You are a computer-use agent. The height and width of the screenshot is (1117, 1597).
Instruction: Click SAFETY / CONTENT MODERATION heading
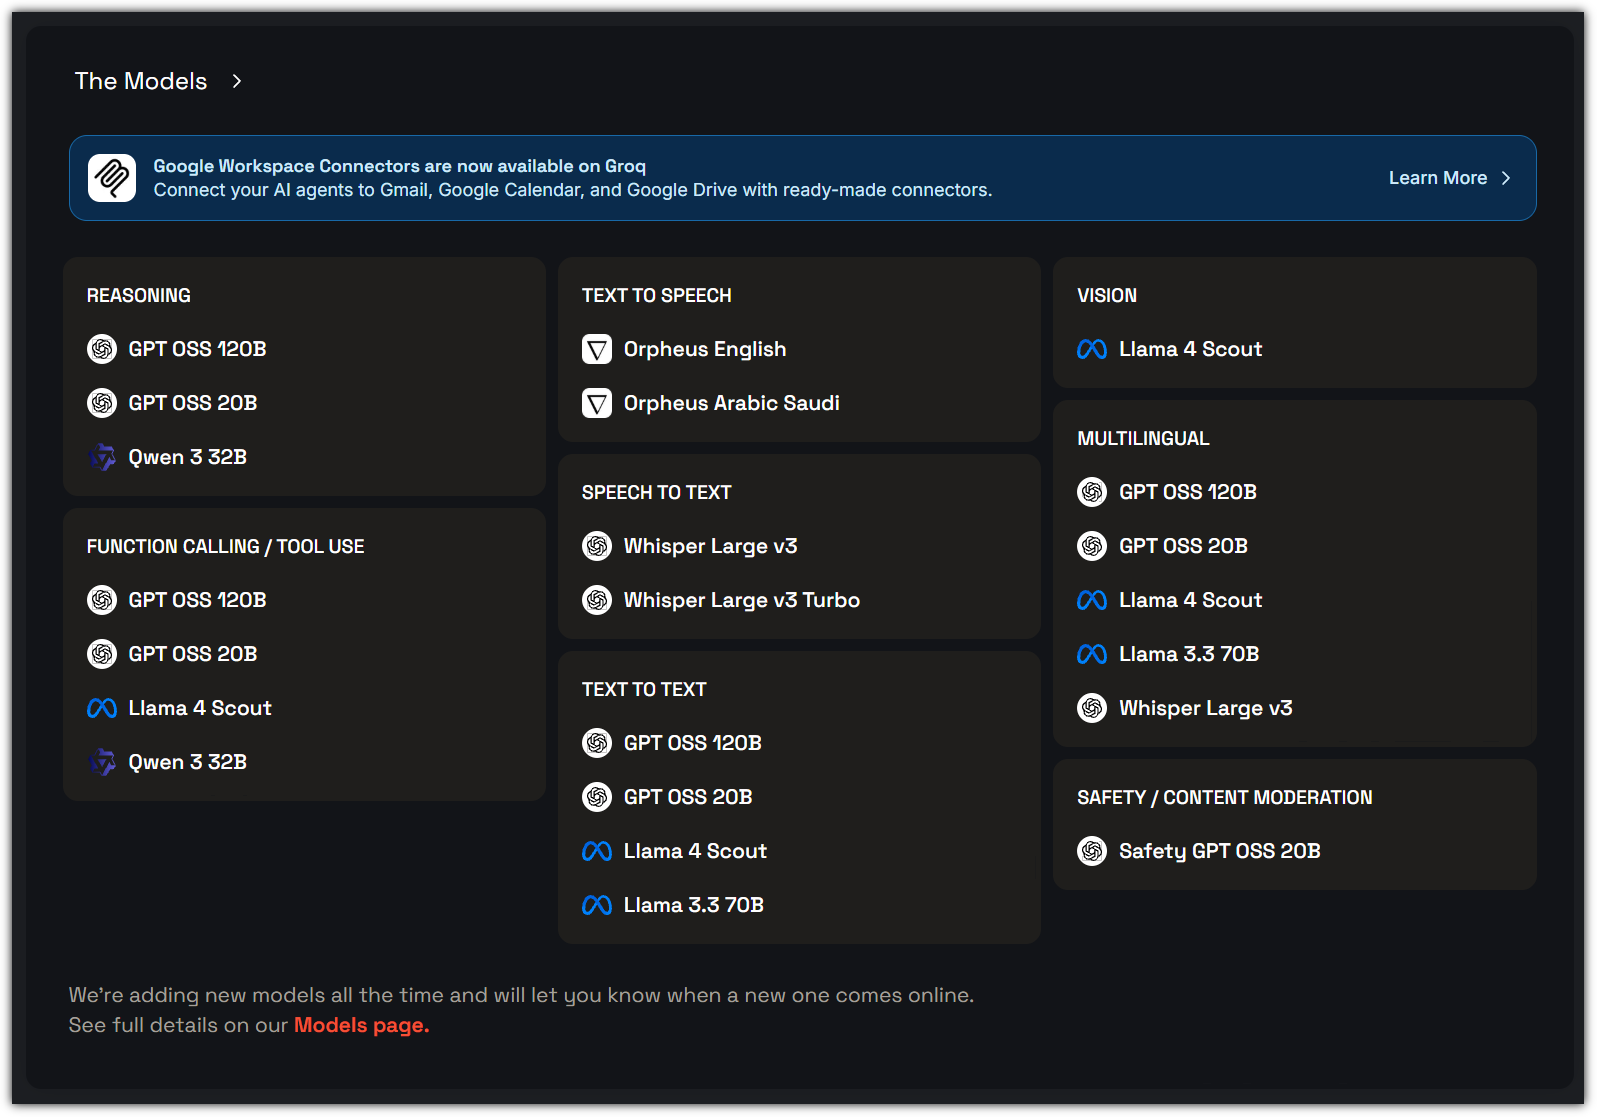coord(1225,798)
